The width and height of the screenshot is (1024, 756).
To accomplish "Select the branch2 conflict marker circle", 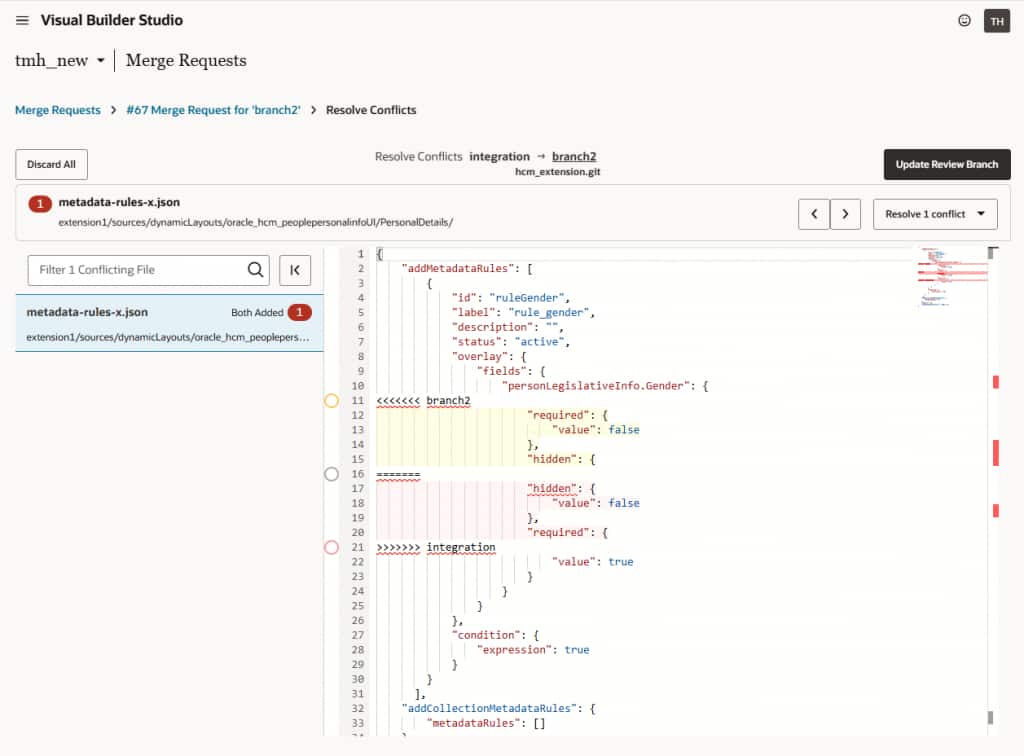I will (331, 400).
